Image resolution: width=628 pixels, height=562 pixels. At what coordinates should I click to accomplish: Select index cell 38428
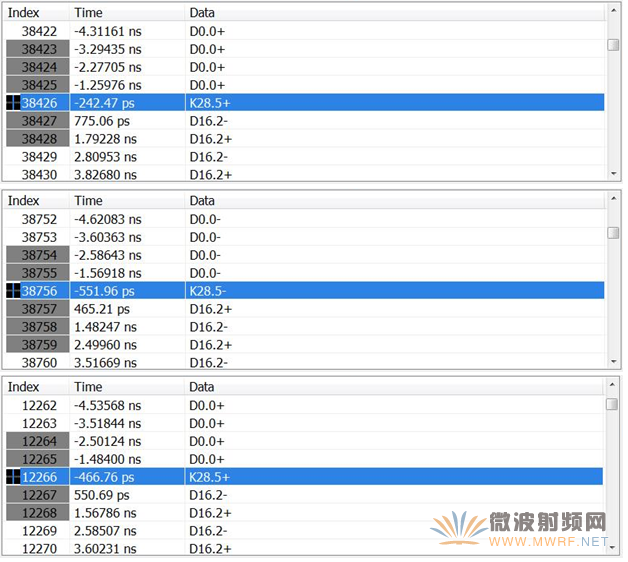click(x=38, y=139)
